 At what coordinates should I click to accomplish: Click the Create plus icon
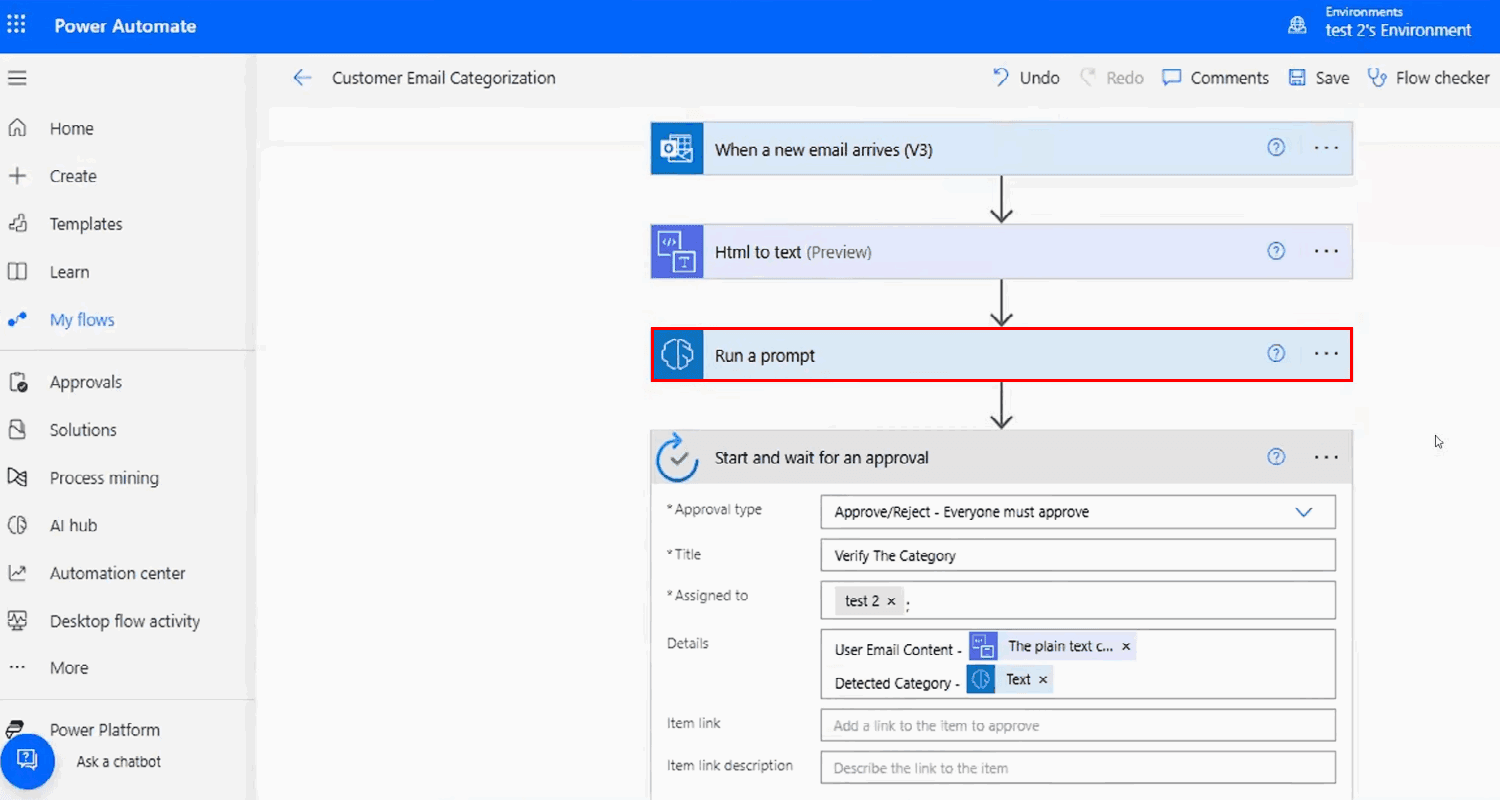[x=17, y=176]
